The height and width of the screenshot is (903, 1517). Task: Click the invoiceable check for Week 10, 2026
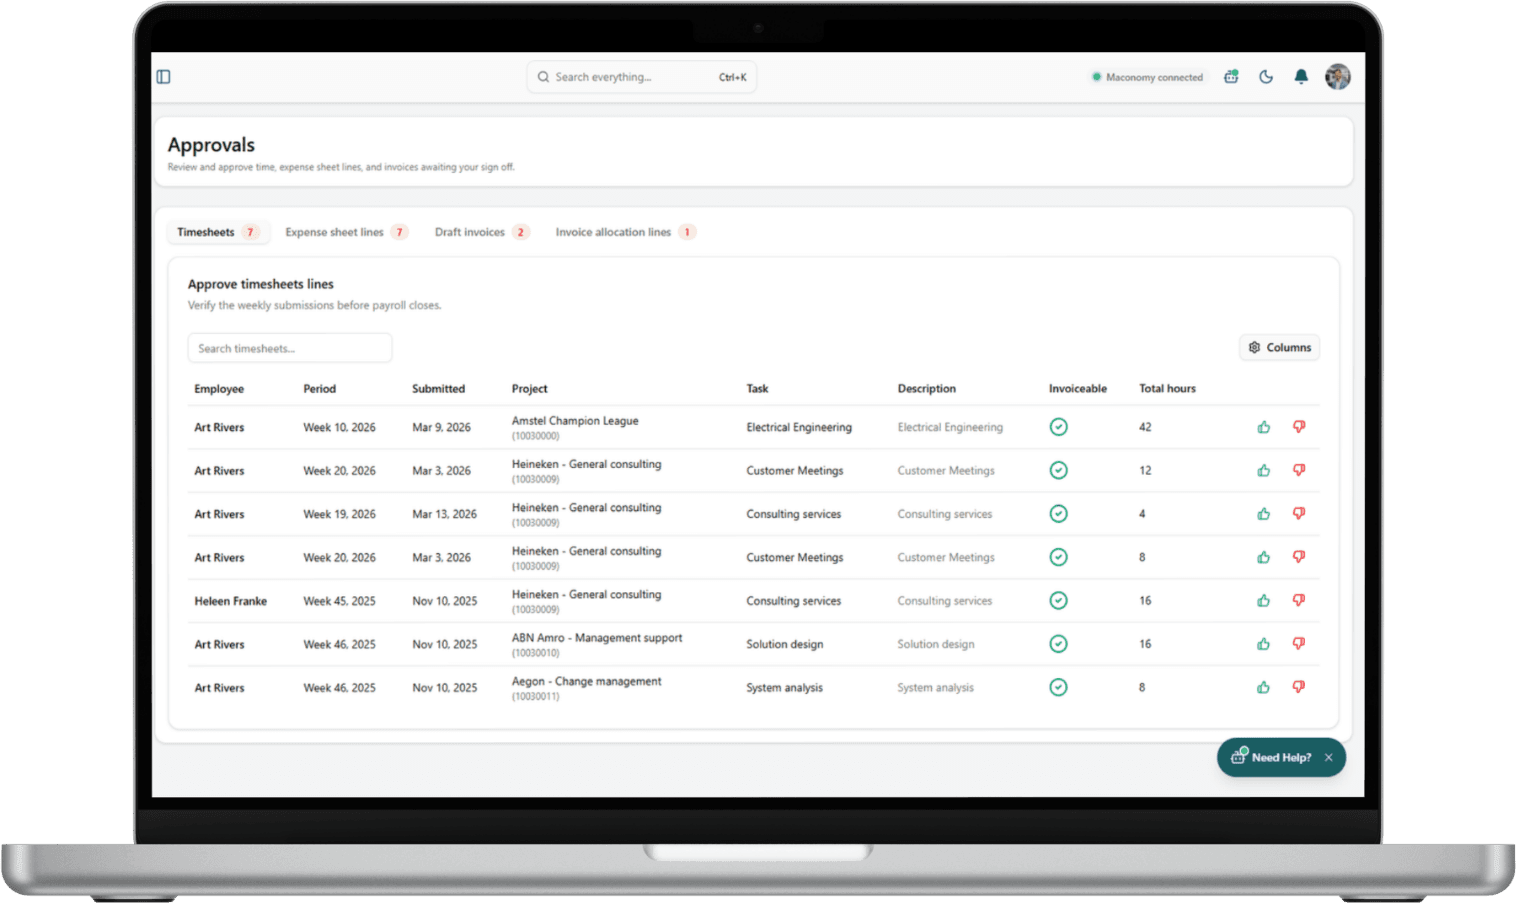click(1058, 427)
